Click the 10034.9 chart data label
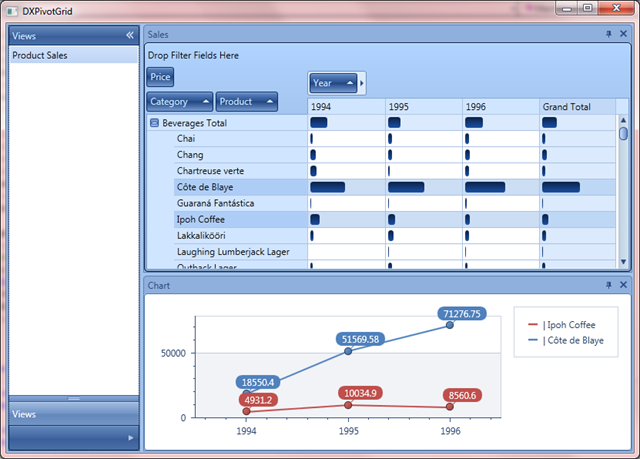Image resolution: width=640 pixels, height=459 pixels. click(x=360, y=393)
